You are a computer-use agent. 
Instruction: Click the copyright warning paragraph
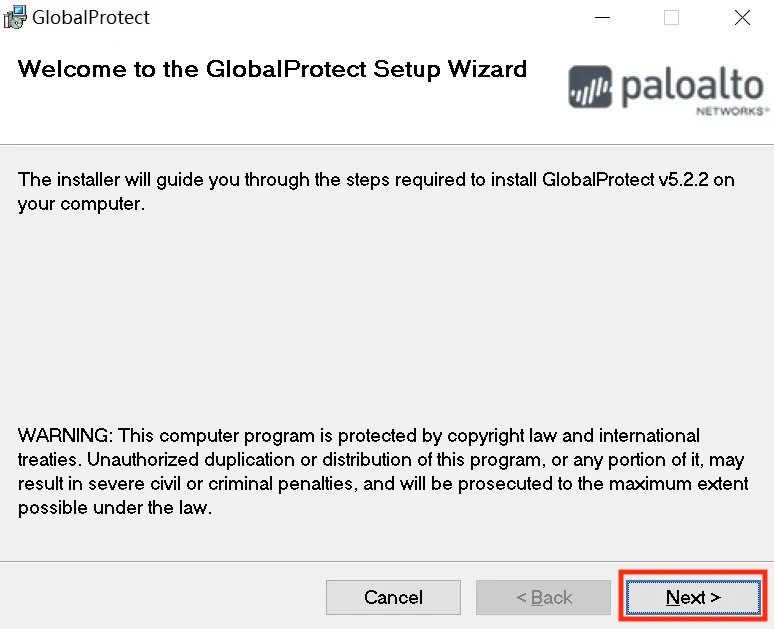click(x=383, y=472)
